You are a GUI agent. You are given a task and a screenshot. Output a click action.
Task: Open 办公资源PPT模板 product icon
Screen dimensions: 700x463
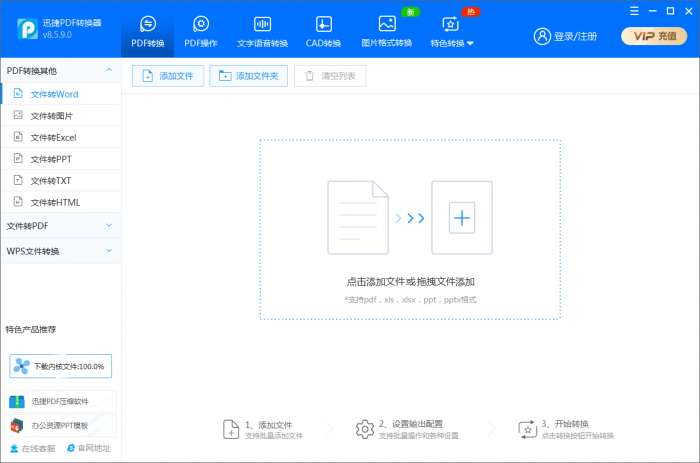click(17, 425)
